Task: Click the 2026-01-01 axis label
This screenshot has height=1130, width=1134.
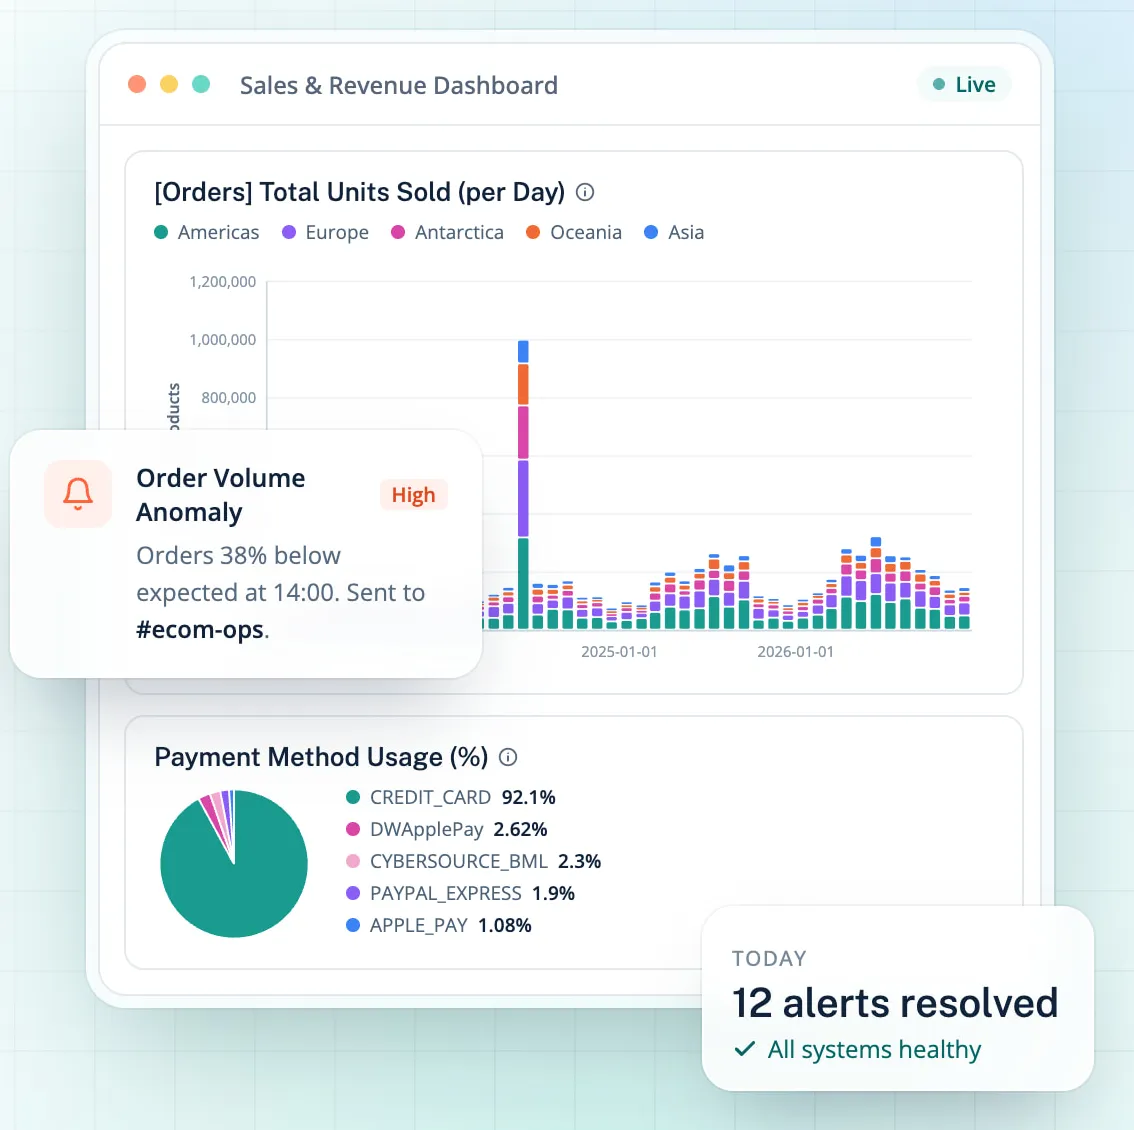Action: click(796, 652)
